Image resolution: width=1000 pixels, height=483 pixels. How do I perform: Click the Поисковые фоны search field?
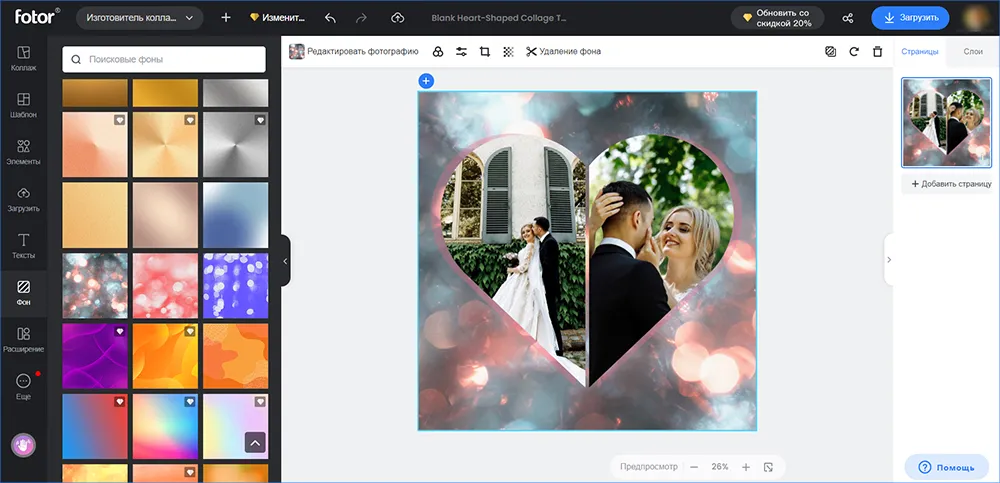pos(164,59)
